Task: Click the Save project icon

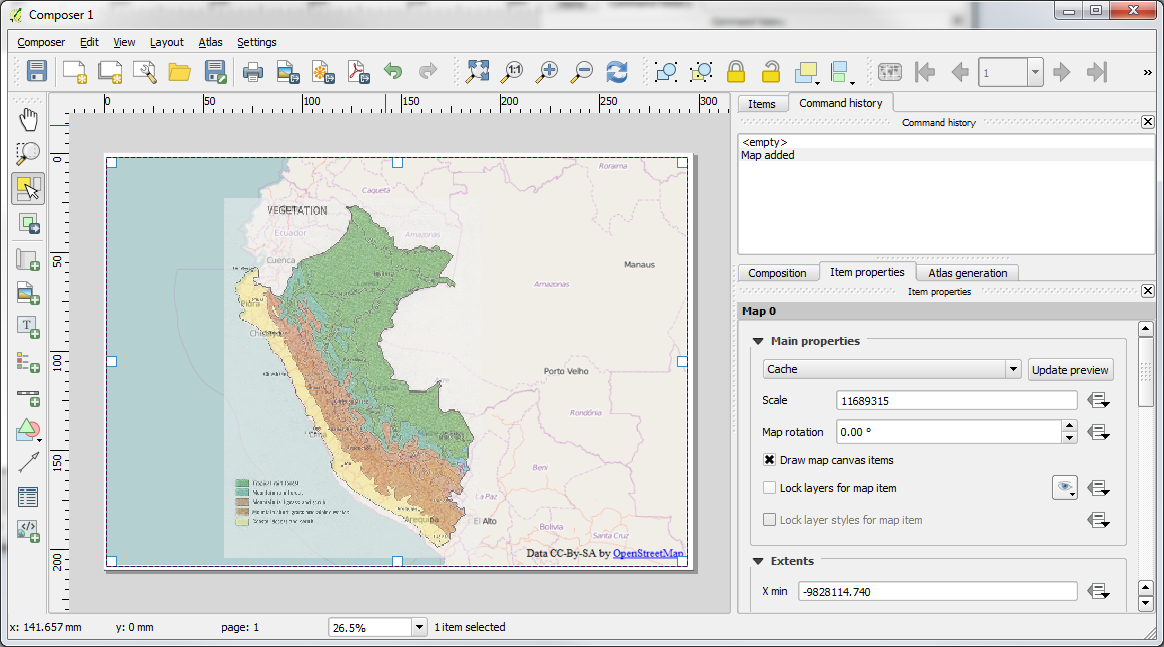Action: pos(37,71)
